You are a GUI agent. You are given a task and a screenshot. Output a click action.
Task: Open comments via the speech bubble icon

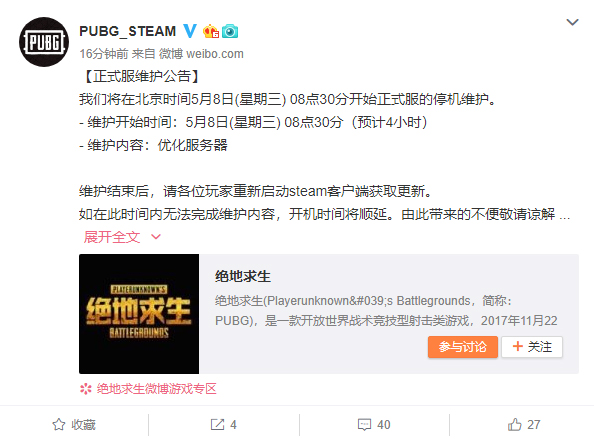[x=364, y=424]
